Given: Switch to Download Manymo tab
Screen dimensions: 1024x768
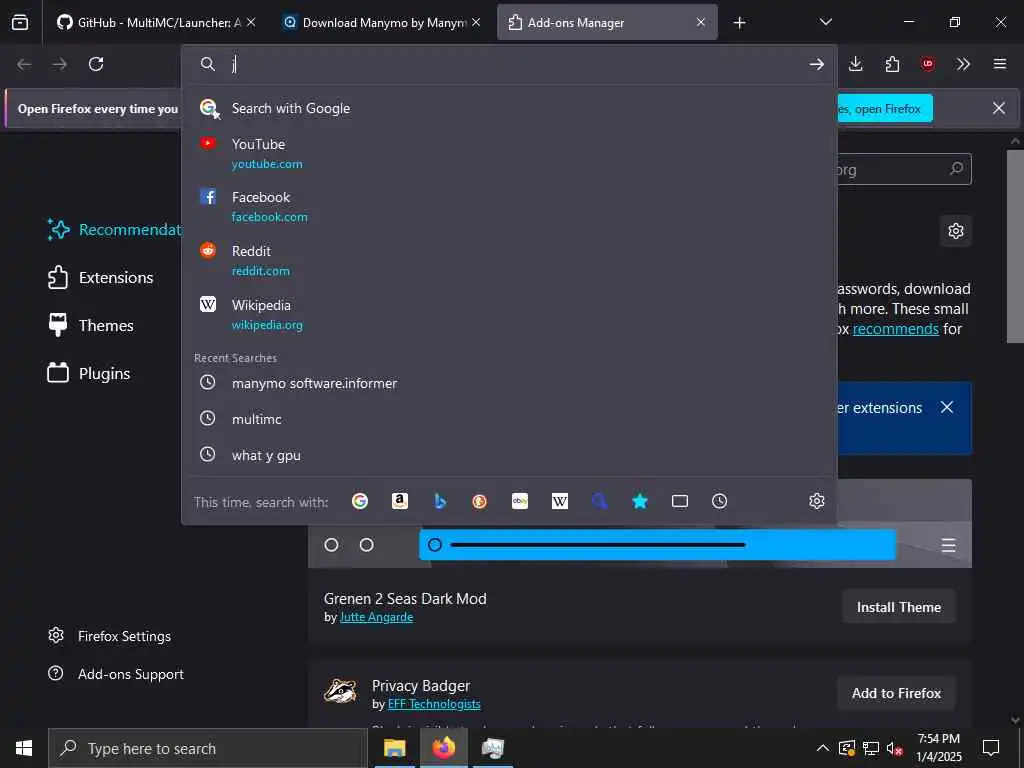Looking at the screenshot, I should 382,22.
